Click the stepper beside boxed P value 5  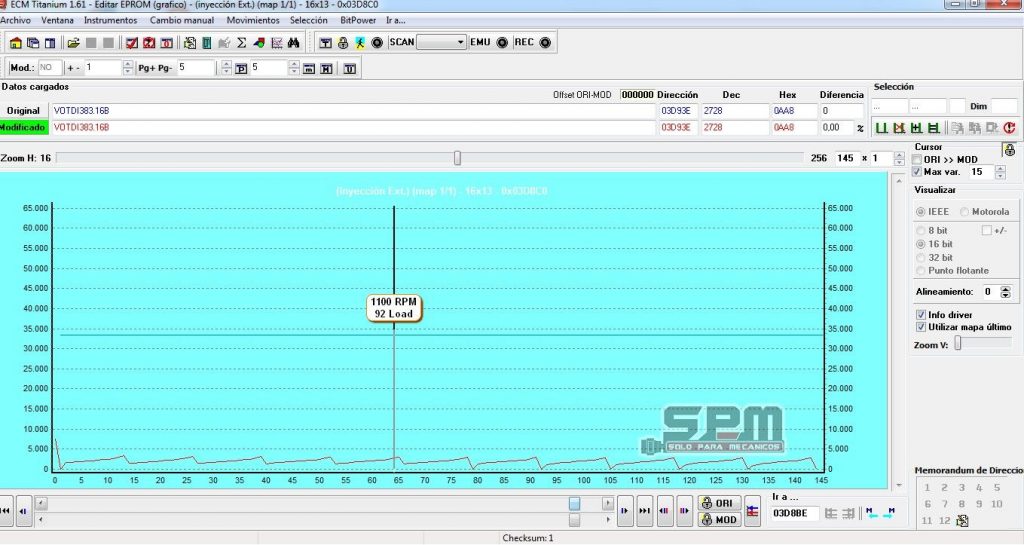click(x=294, y=68)
